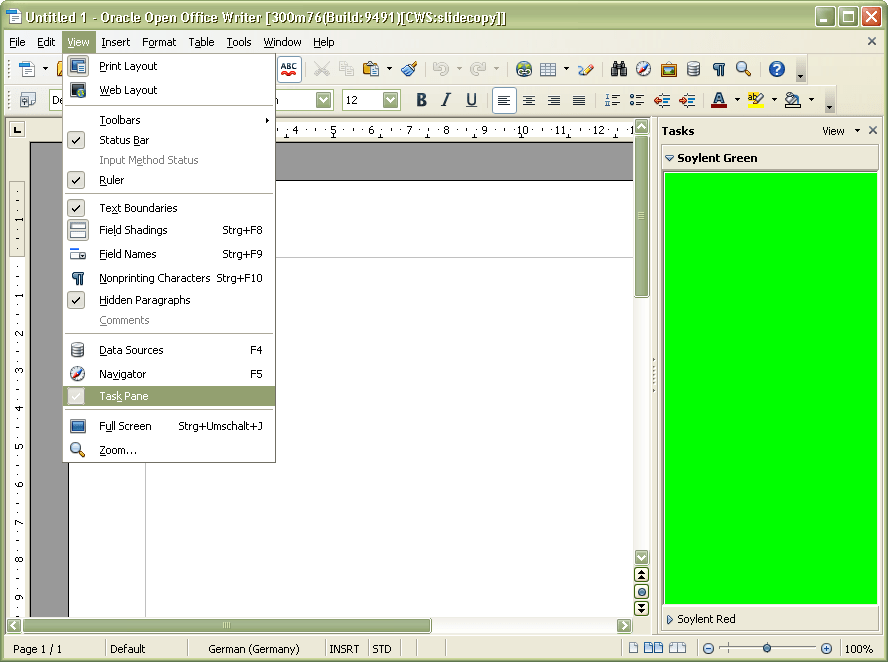The height and width of the screenshot is (662, 888).
Task: Apply Bold formatting from the toolbar
Action: tap(421, 100)
